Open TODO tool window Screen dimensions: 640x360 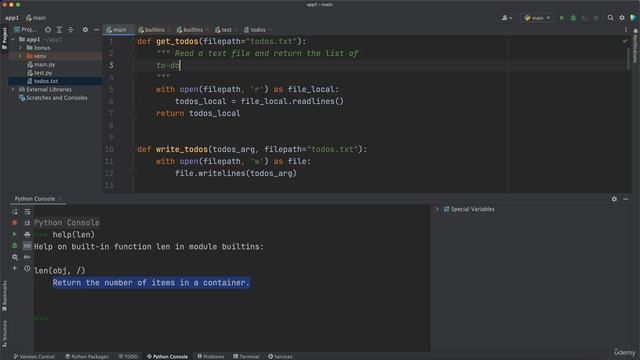128,356
